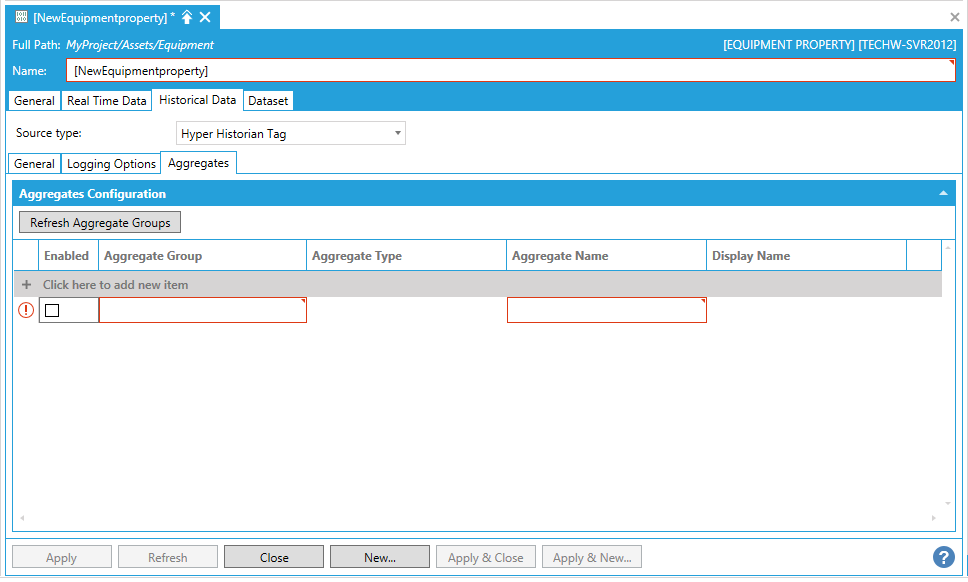Open the Logging Options sub-tab

(x=111, y=164)
